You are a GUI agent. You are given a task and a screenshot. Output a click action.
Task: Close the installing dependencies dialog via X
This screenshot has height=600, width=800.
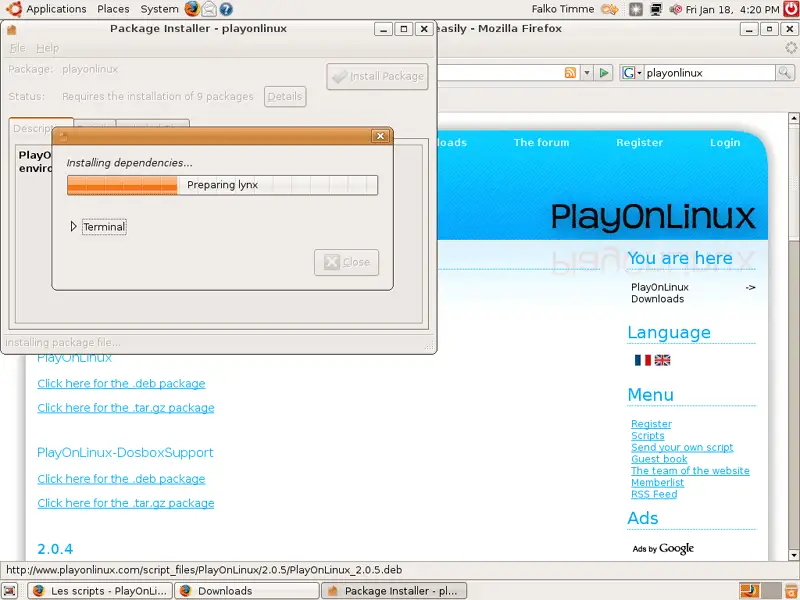click(380, 136)
